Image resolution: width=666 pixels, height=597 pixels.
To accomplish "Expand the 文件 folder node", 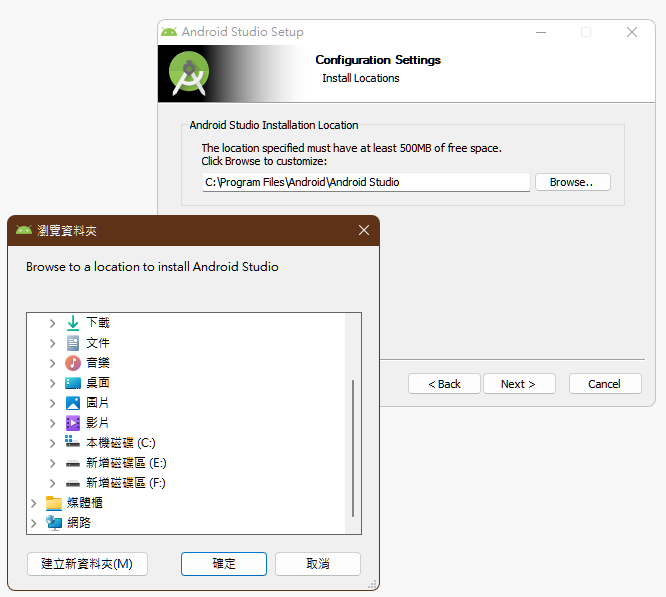I will click(x=52, y=343).
